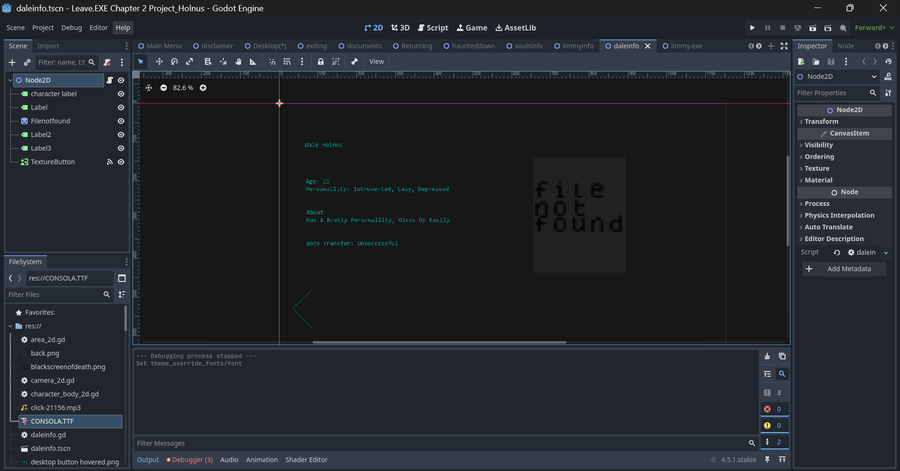Viewport: 900px width, 471px height.
Task: Open the documentation for Node2D
Action: [x=888, y=76]
